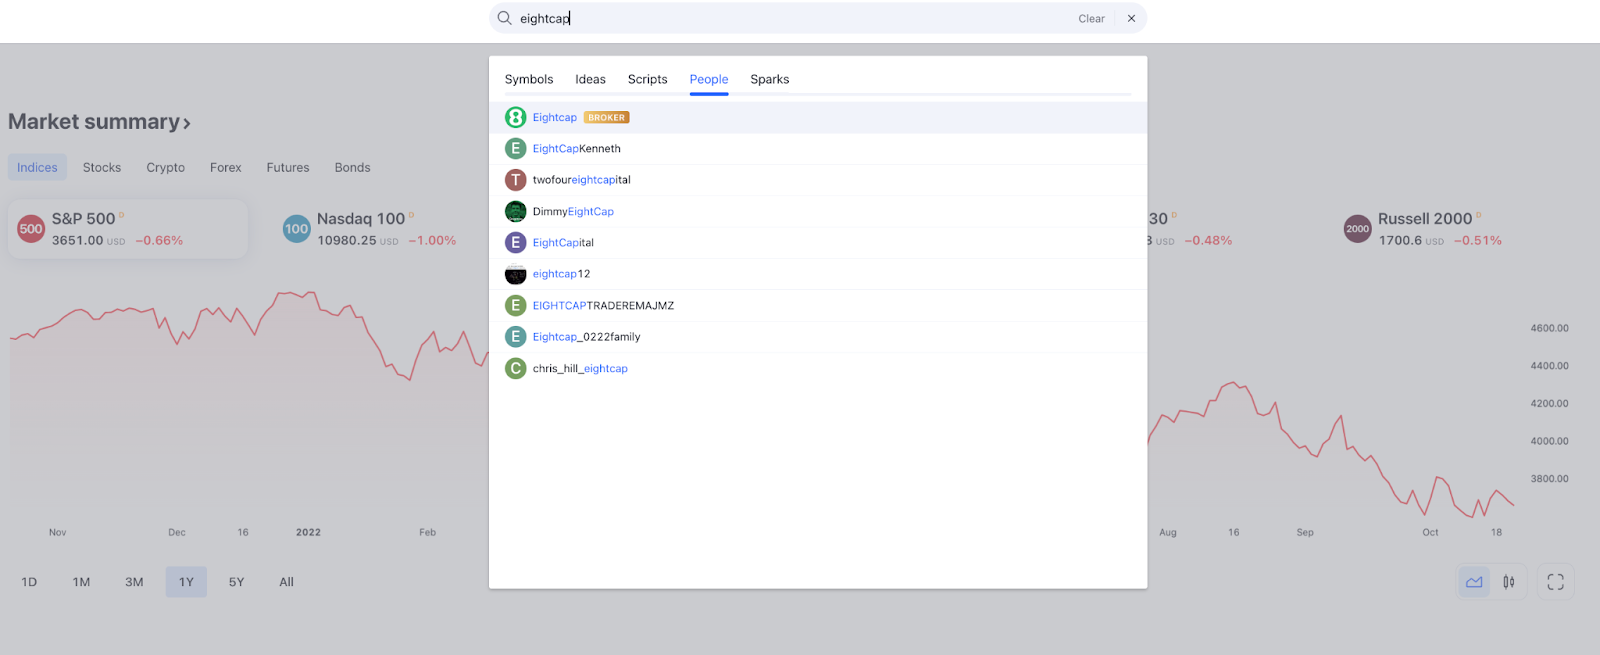
Task: Click the X close search icon
Action: click(x=1131, y=18)
